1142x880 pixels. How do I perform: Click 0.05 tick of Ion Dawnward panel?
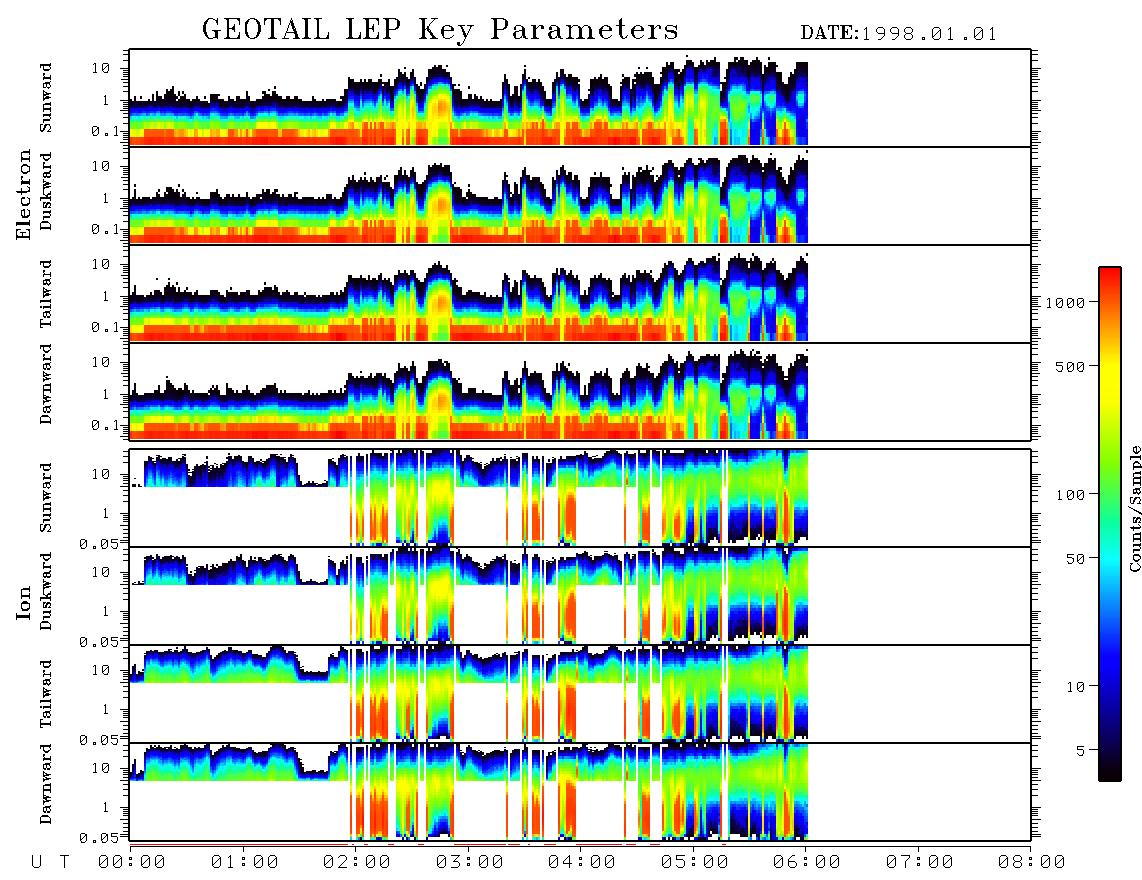pyautogui.click(x=98, y=838)
